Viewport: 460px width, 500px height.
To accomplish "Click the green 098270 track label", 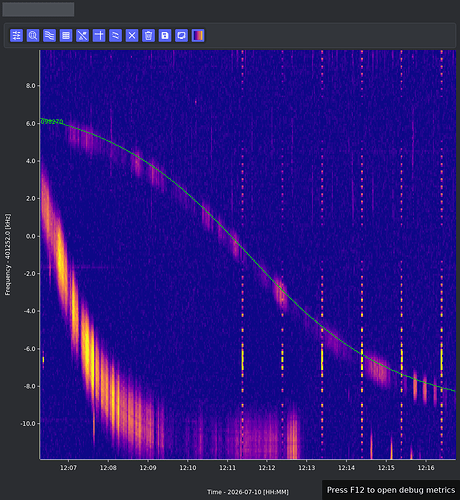I will (x=52, y=121).
